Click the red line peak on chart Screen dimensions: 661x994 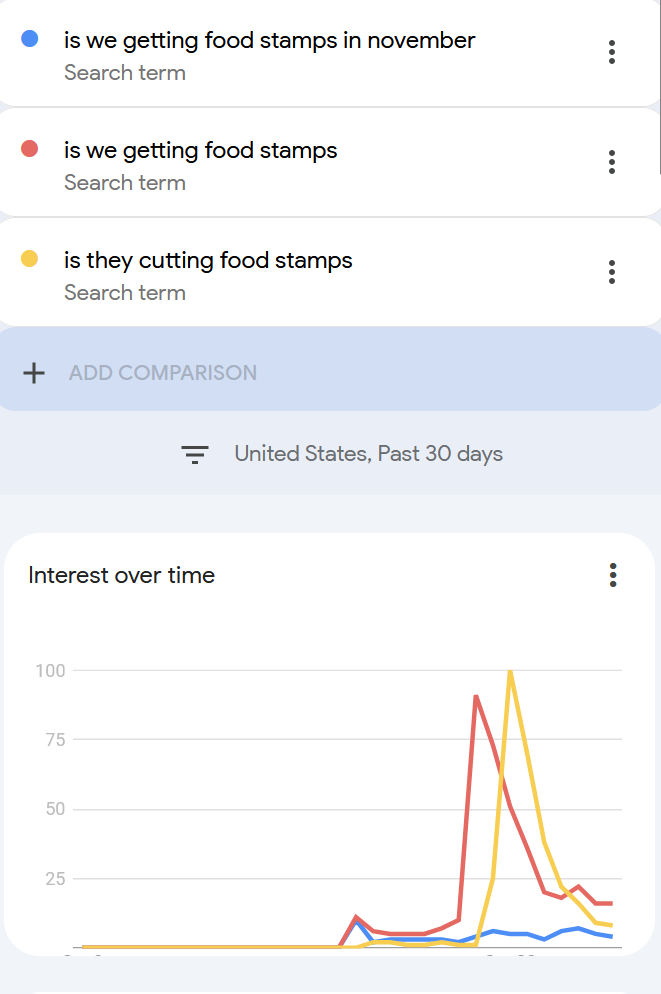point(476,696)
